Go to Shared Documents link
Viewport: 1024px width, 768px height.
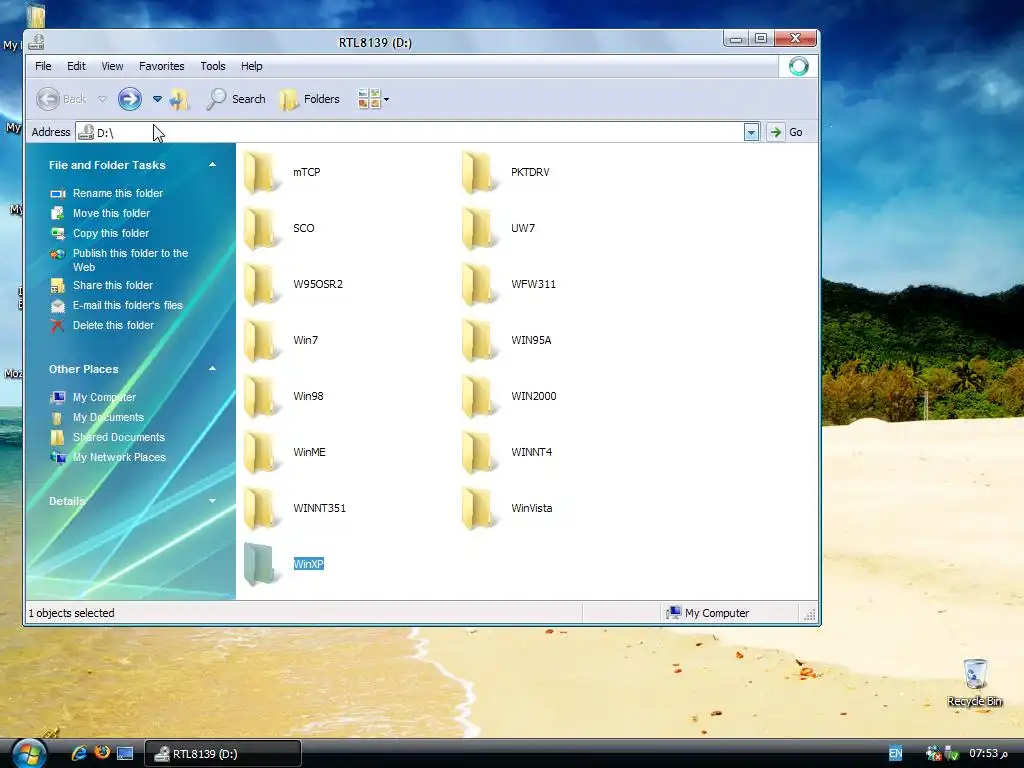click(118, 438)
